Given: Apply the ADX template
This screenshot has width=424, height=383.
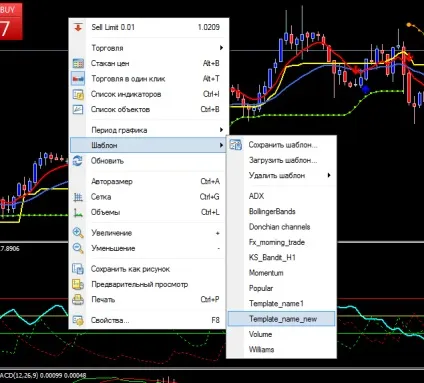Looking at the screenshot, I should (x=281, y=196).
